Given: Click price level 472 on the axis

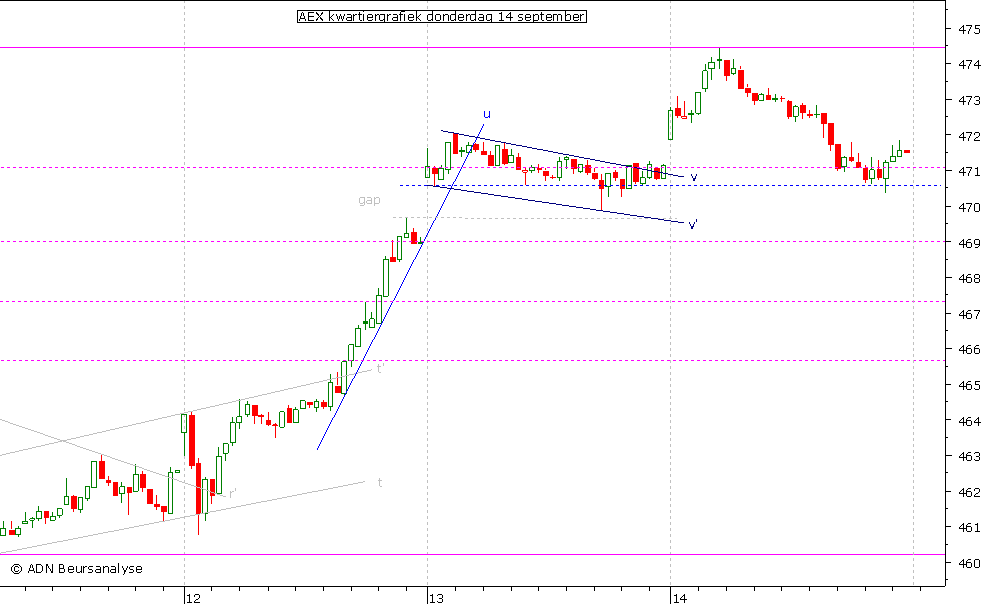Looking at the screenshot, I should (969, 136).
